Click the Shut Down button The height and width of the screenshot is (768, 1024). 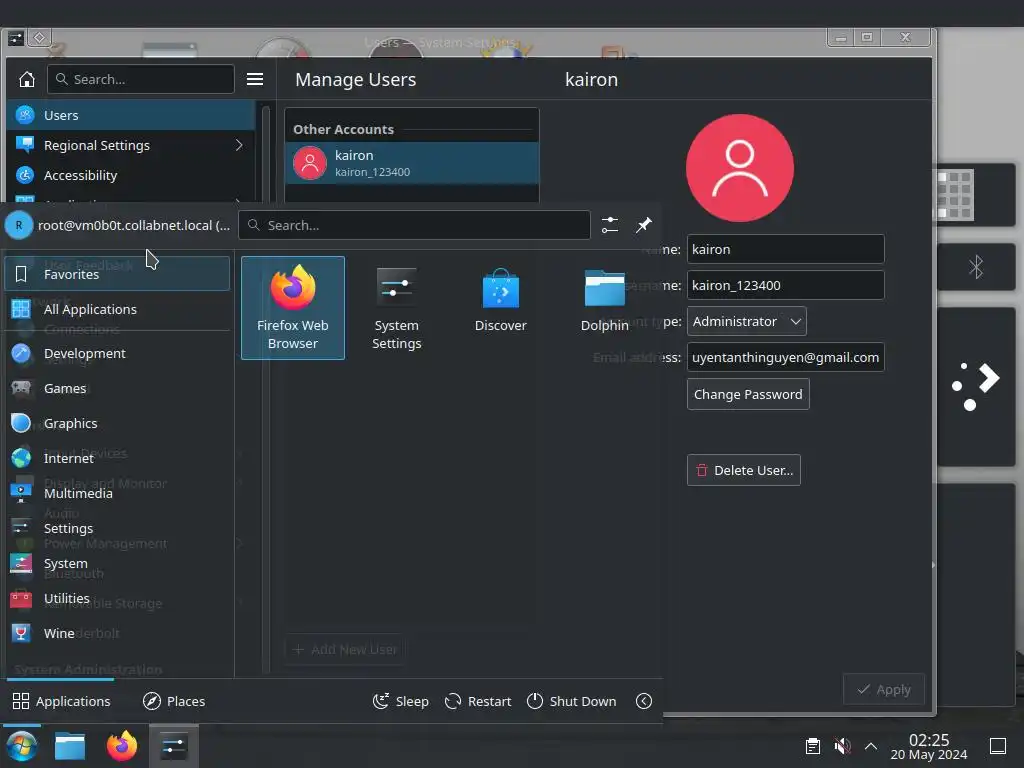[x=571, y=701]
